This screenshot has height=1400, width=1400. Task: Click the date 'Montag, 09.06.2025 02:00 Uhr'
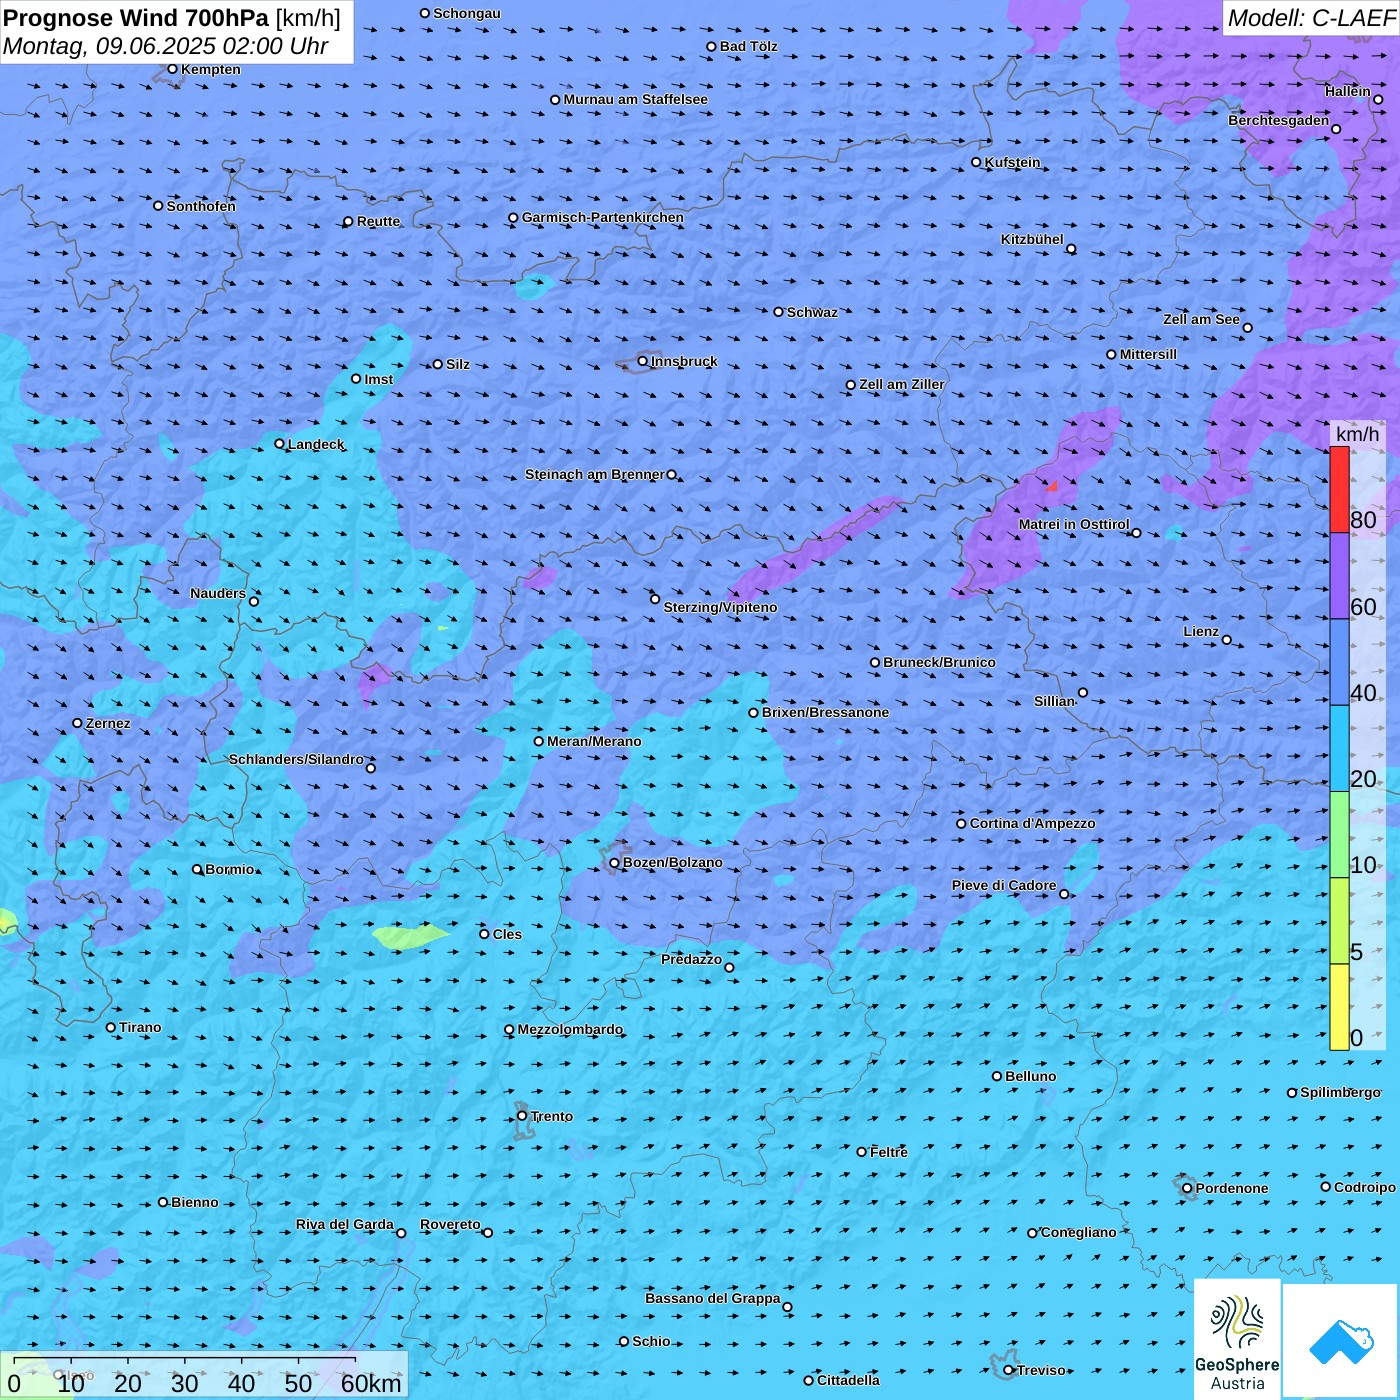[x=166, y=46]
